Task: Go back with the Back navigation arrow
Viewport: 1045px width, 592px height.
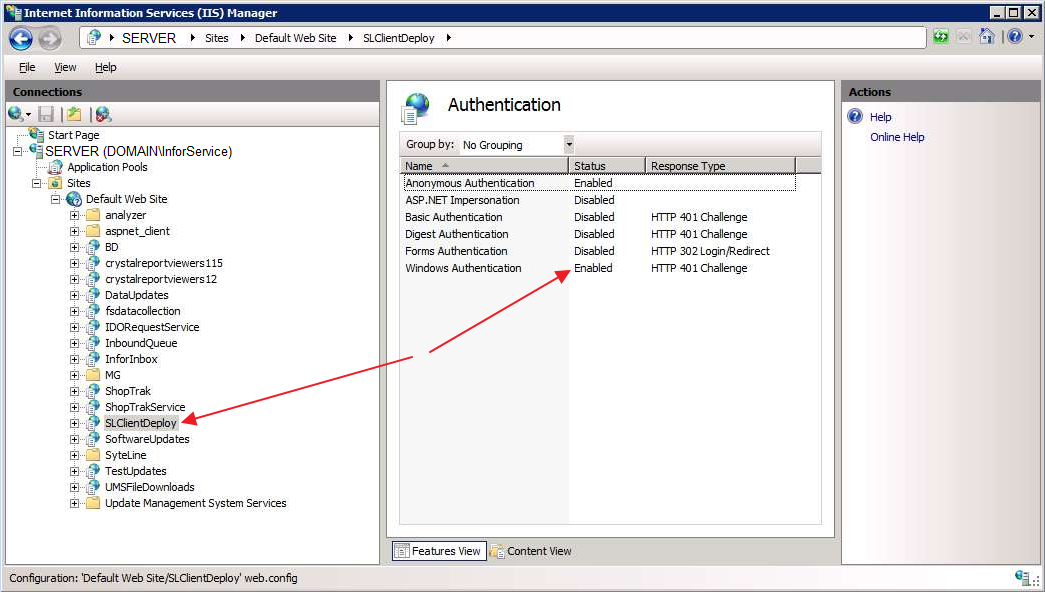Action: (21, 39)
